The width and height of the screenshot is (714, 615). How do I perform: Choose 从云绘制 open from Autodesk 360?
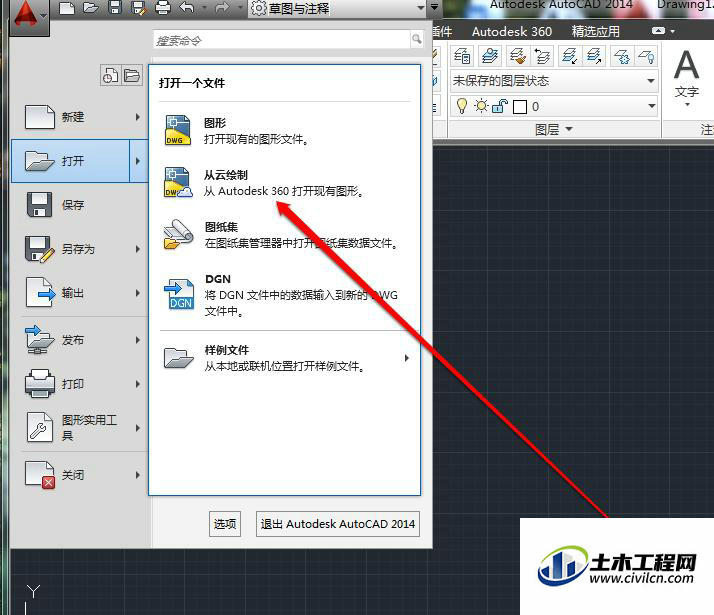coord(284,183)
